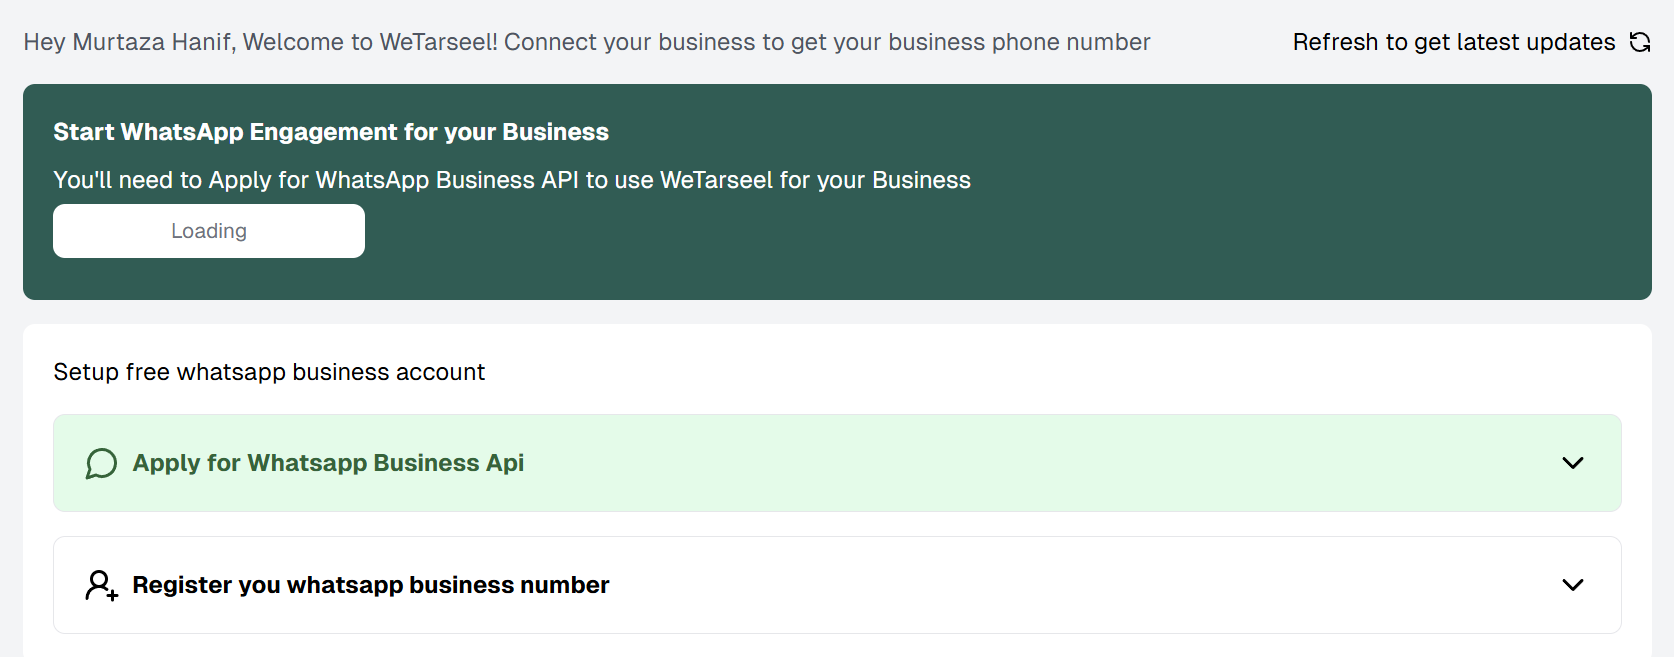
Task: Click the add-user icon in Register row
Action: point(101,585)
